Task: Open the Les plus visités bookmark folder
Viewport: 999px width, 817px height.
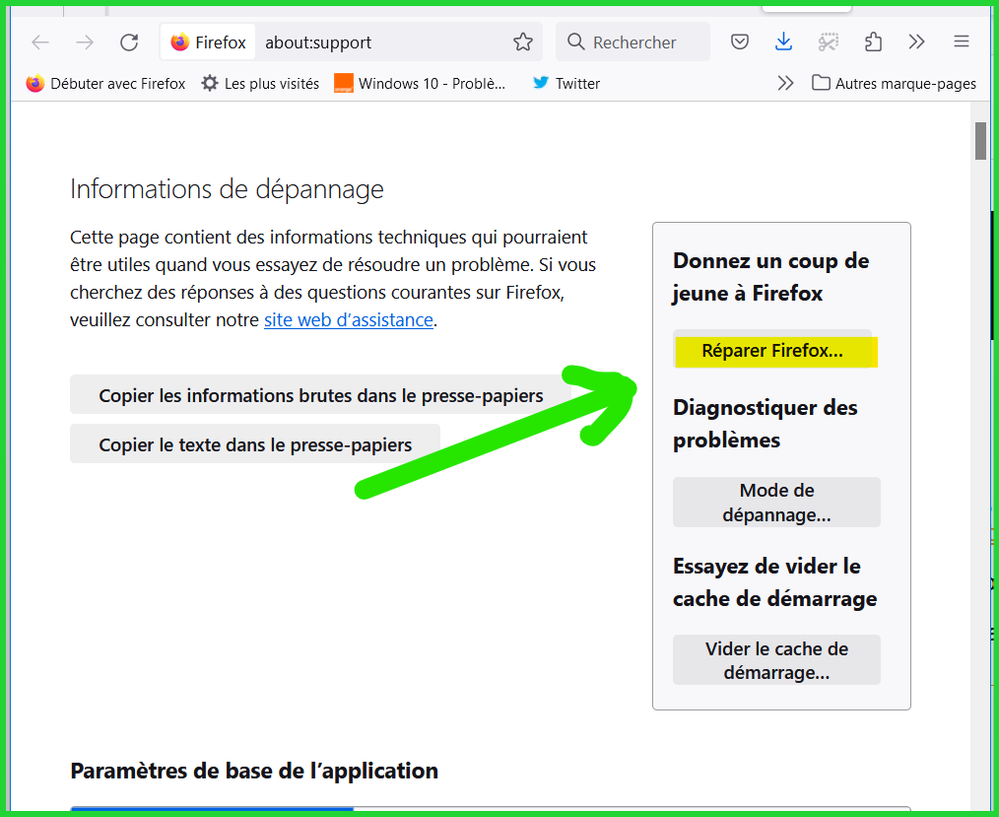Action: (260, 83)
